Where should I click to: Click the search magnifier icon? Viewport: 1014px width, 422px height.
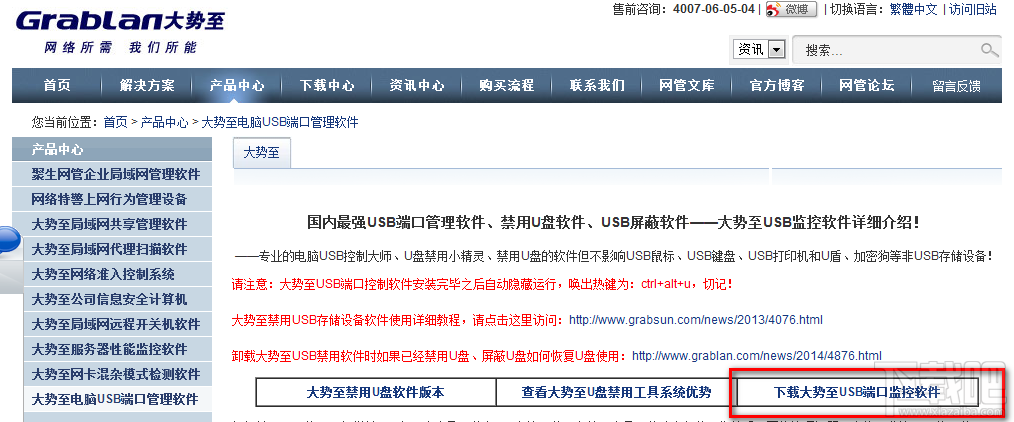pos(989,50)
